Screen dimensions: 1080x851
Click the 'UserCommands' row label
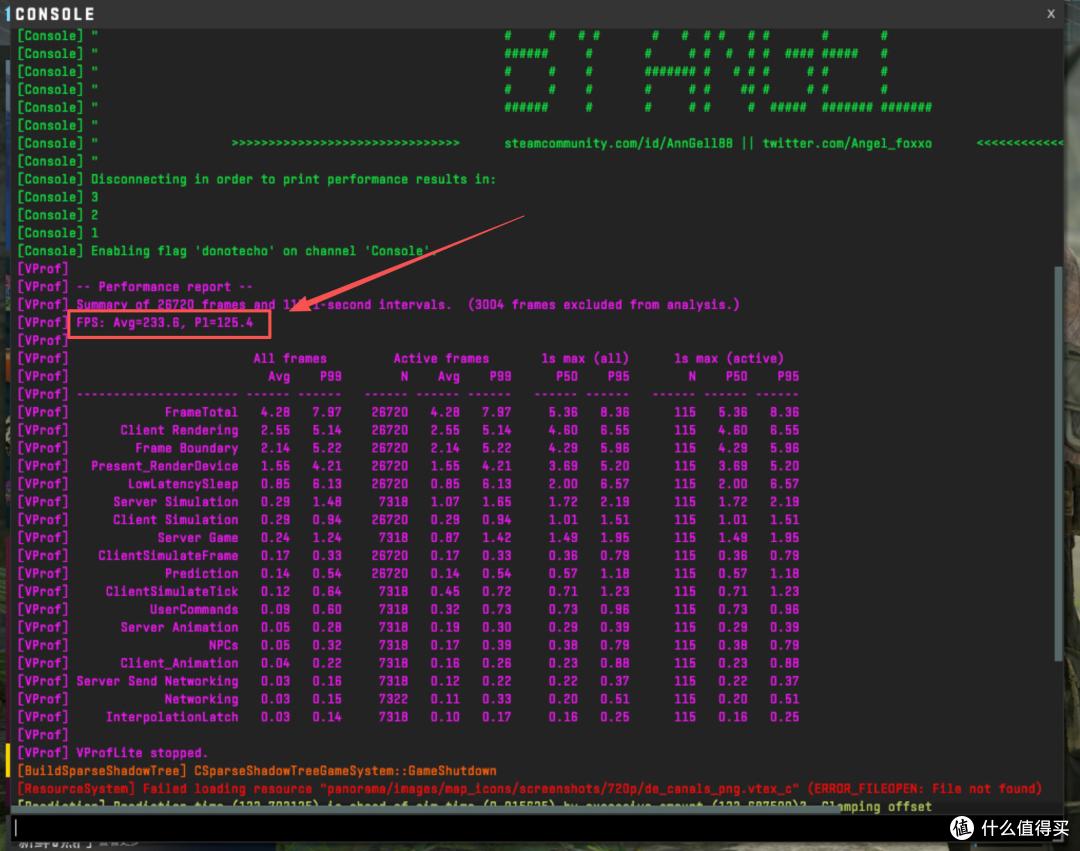[194, 609]
